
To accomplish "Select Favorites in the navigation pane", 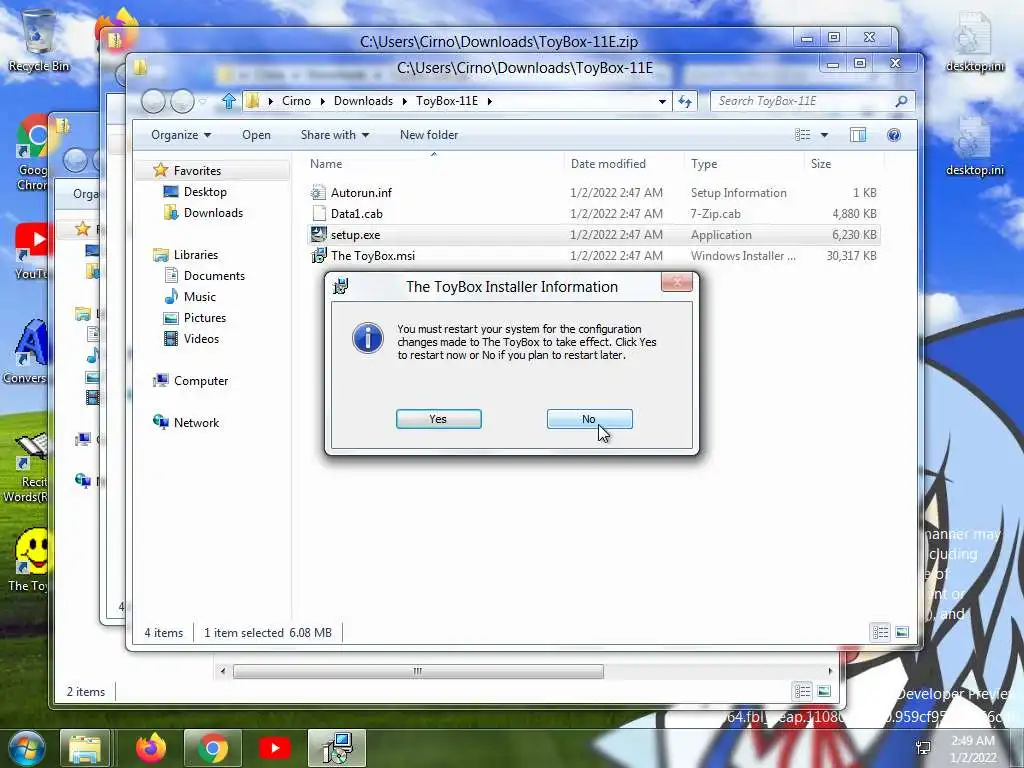I will (x=197, y=170).
